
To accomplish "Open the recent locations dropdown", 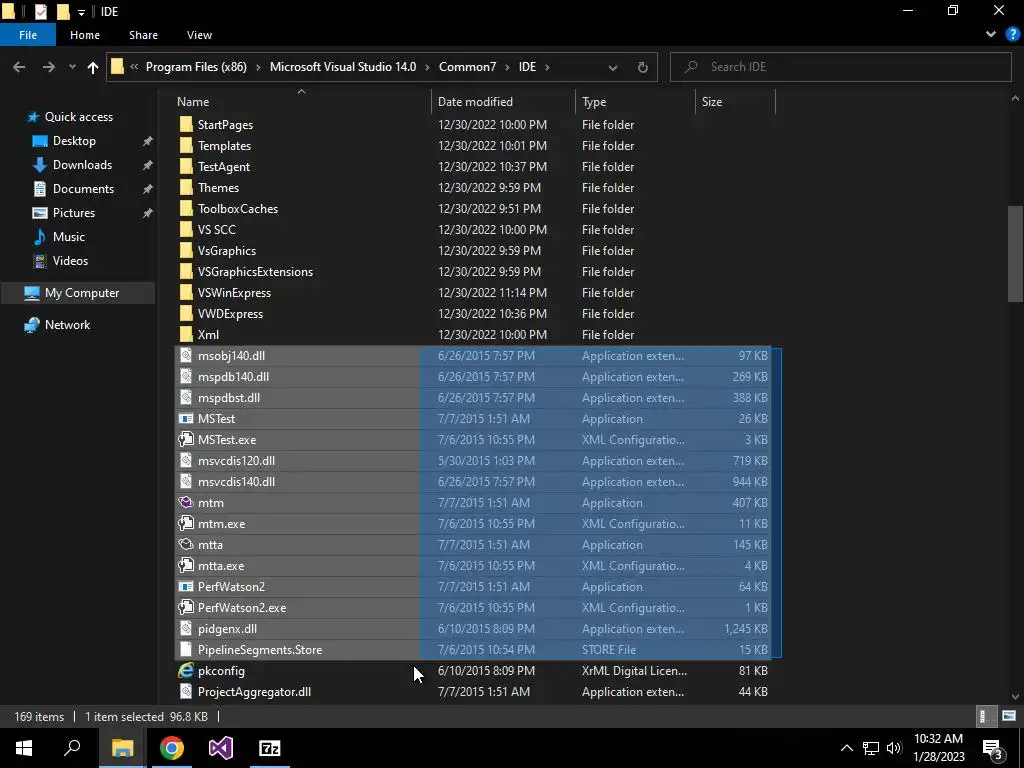I will click(x=72, y=67).
